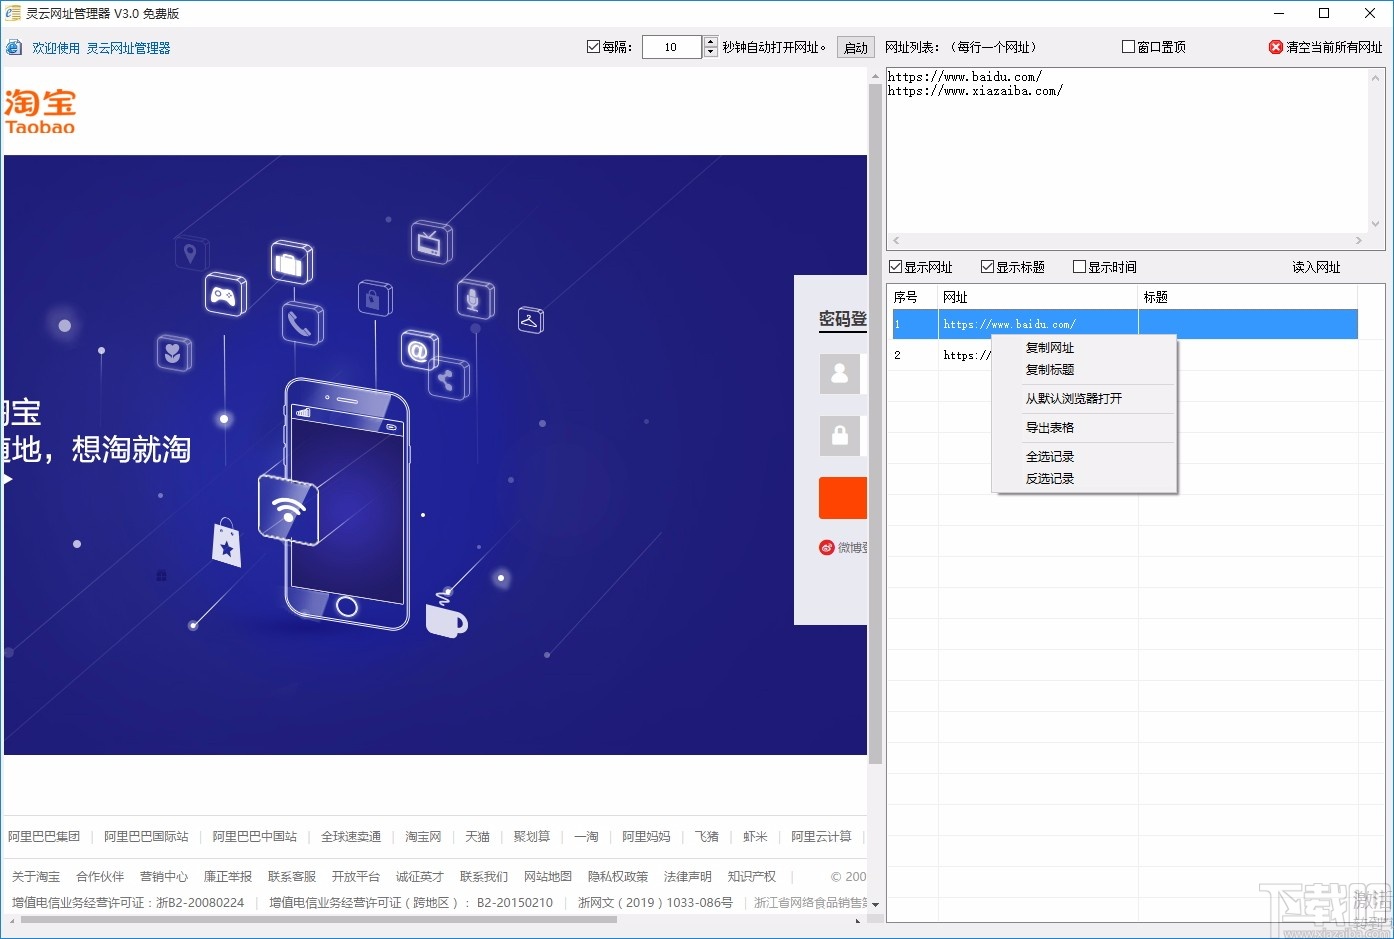
Task: Switch to the 密码登录 login tab
Action: pos(842,319)
